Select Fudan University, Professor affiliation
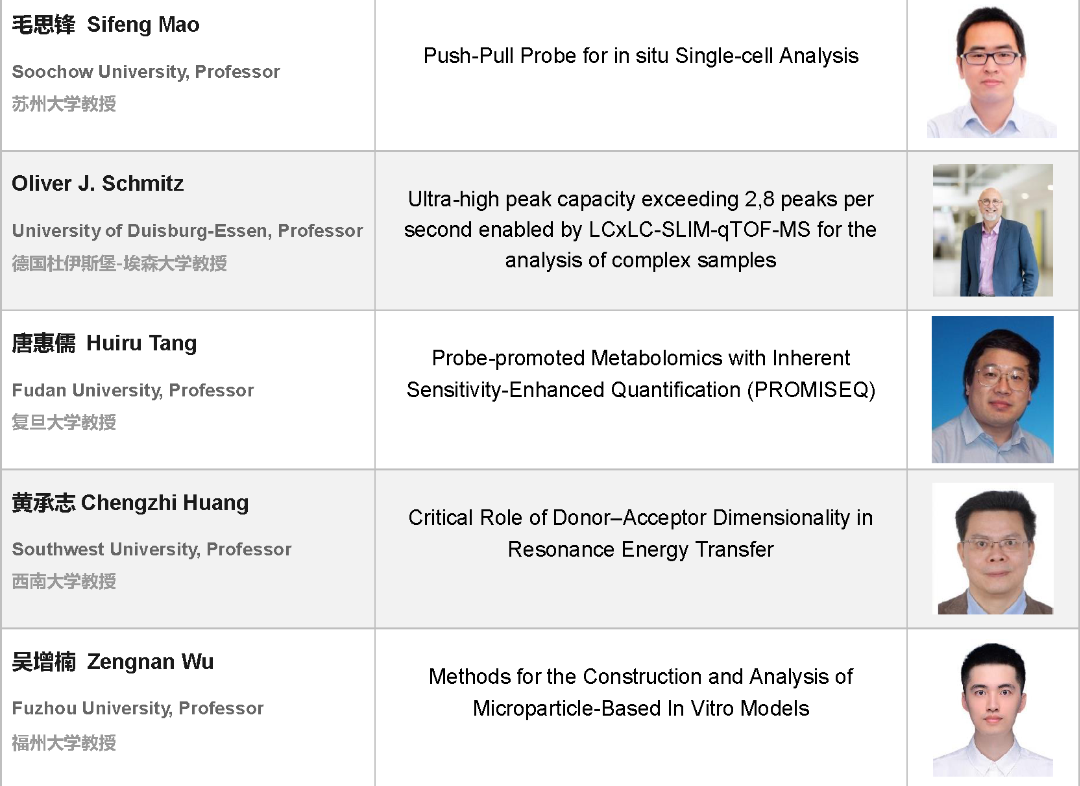Viewport: 1080px width, 786px height. point(133,391)
